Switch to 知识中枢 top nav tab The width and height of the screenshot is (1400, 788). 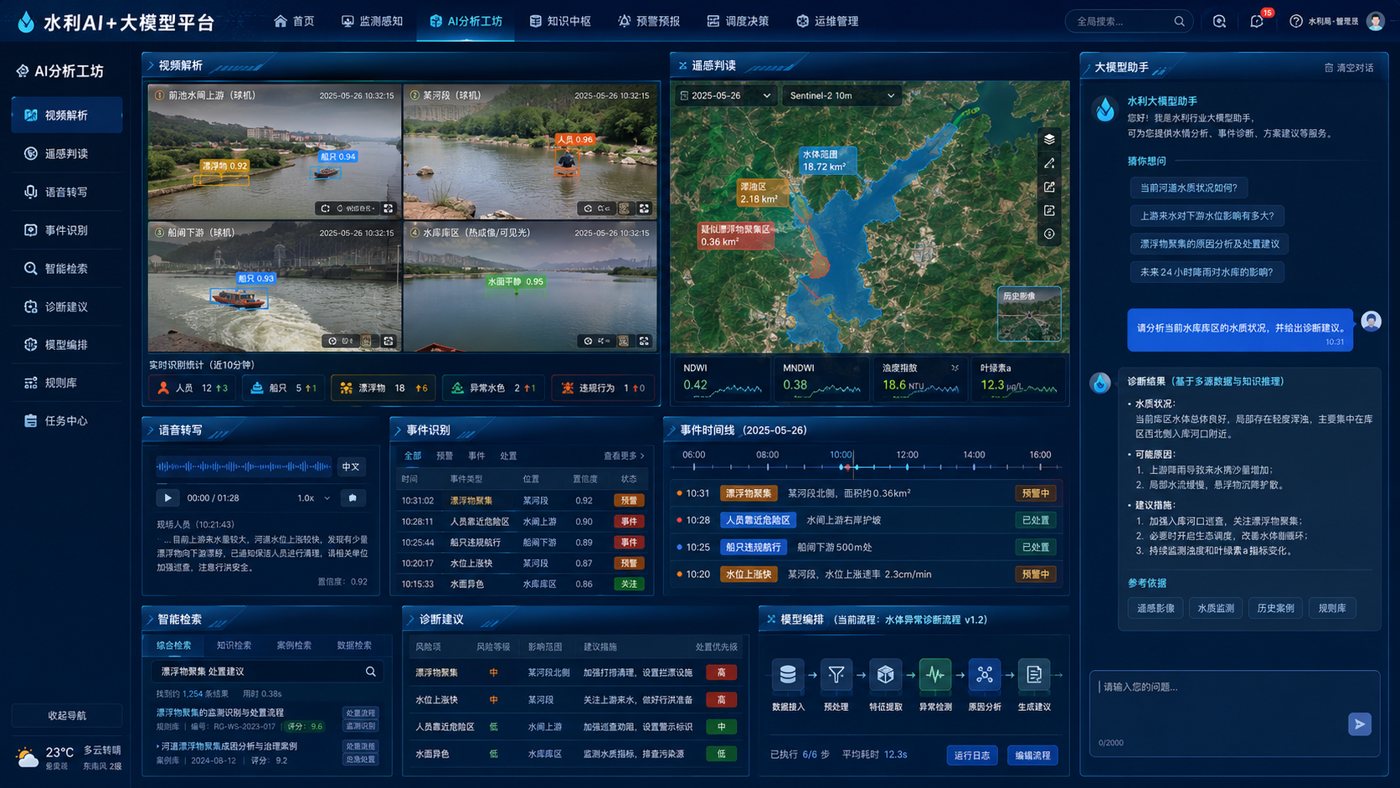click(x=560, y=21)
